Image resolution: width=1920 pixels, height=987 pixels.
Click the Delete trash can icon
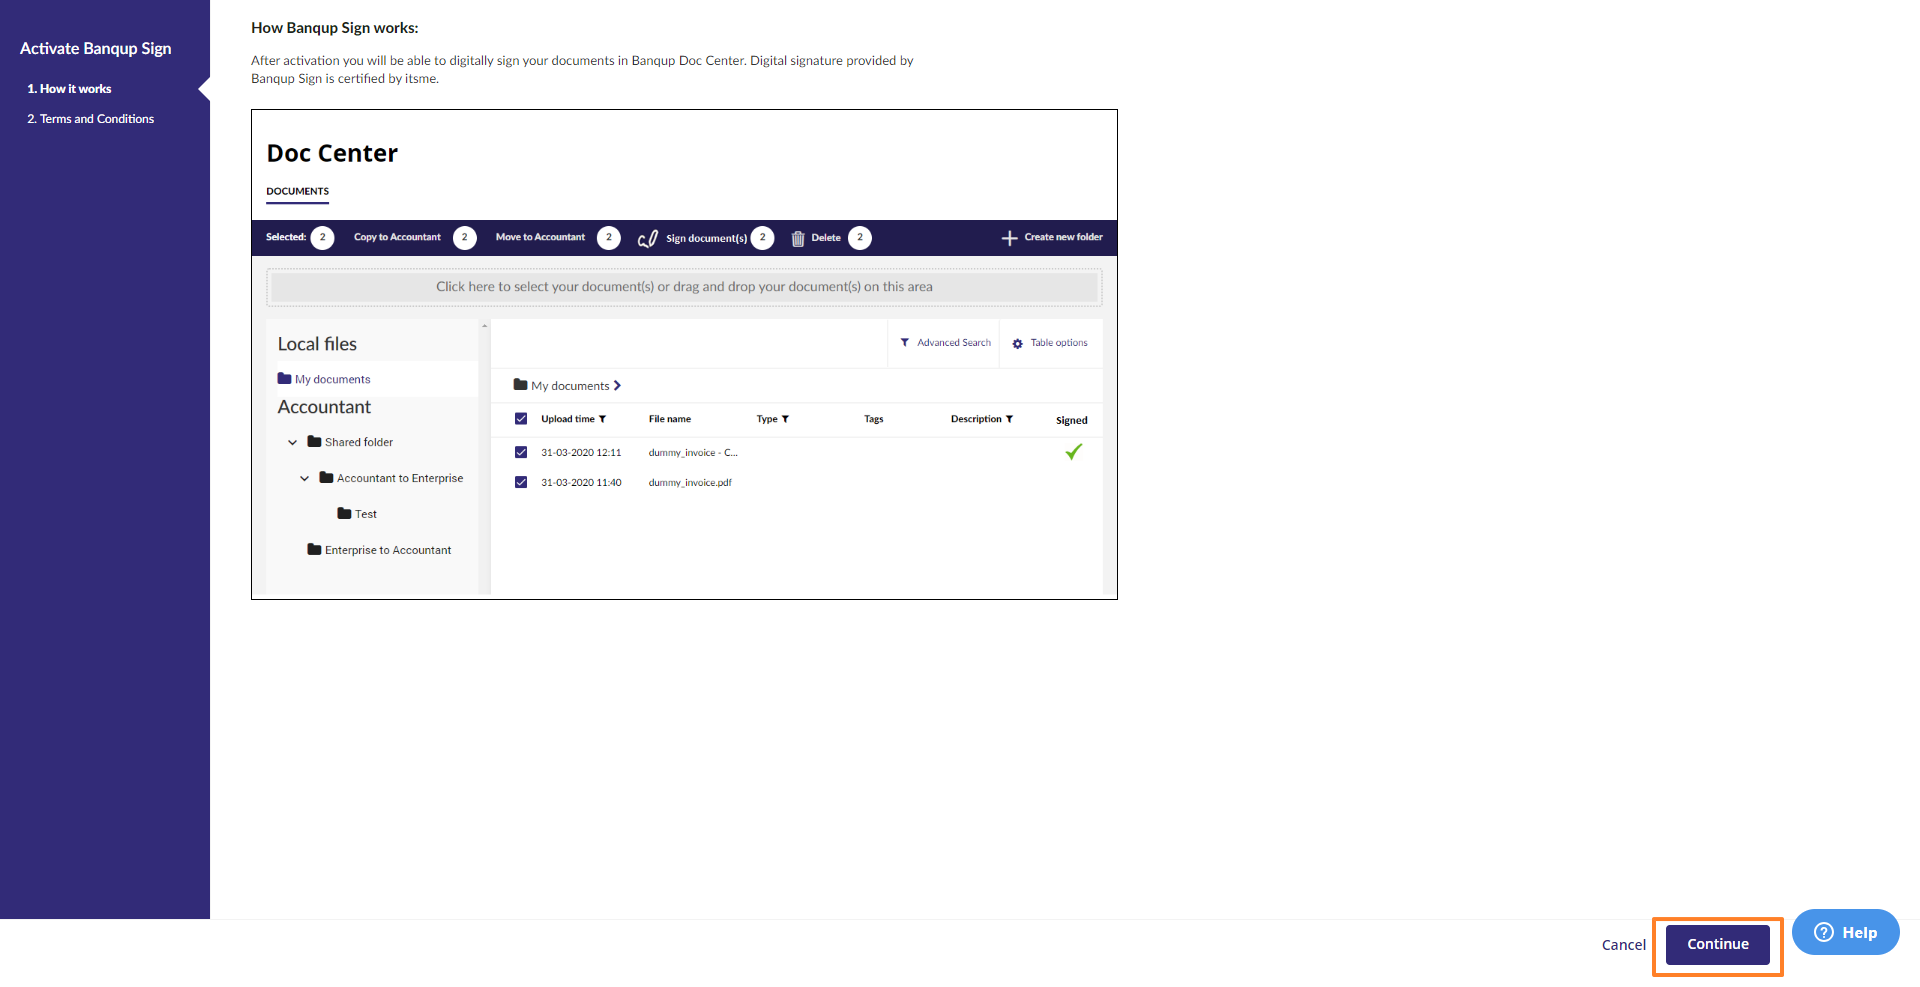coord(798,238)
